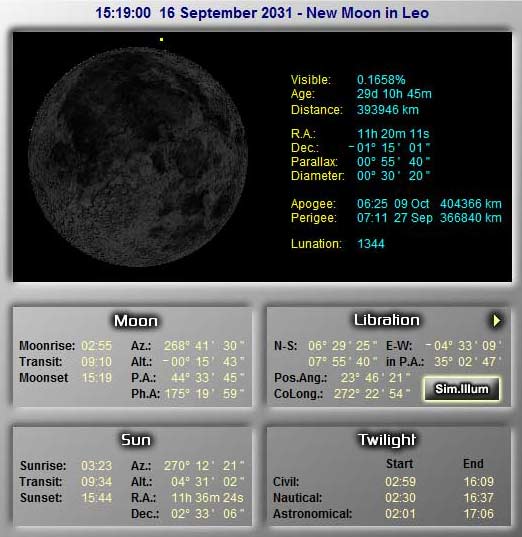Click the Sunset time 15:44
Image resolution: width=522 pixels, height=537 pixels.
(96, 498)
